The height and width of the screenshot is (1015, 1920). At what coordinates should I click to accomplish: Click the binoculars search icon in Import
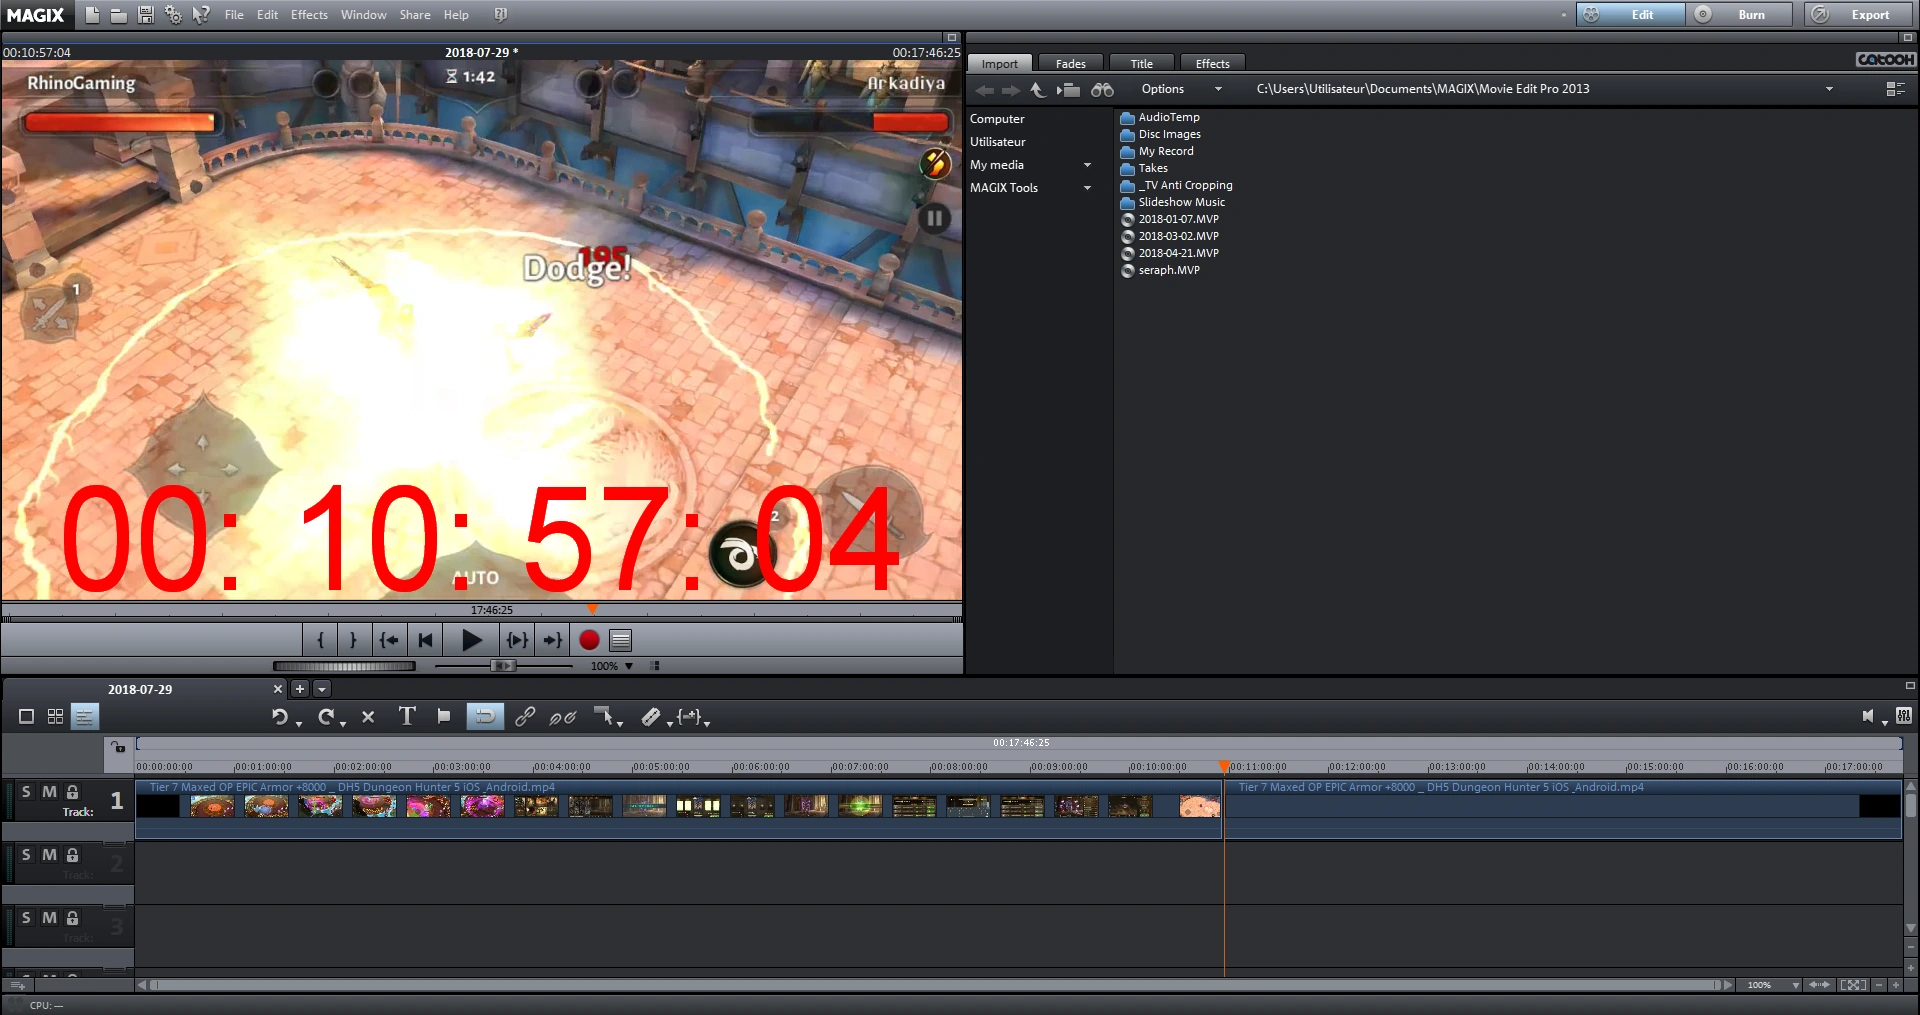[1102, 90]
